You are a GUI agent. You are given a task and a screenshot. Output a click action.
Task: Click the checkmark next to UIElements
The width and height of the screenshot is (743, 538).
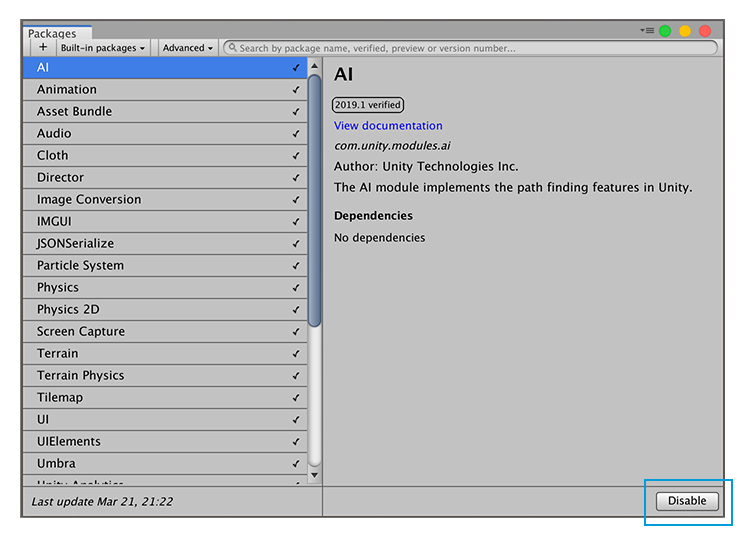[x=296, y=442]
